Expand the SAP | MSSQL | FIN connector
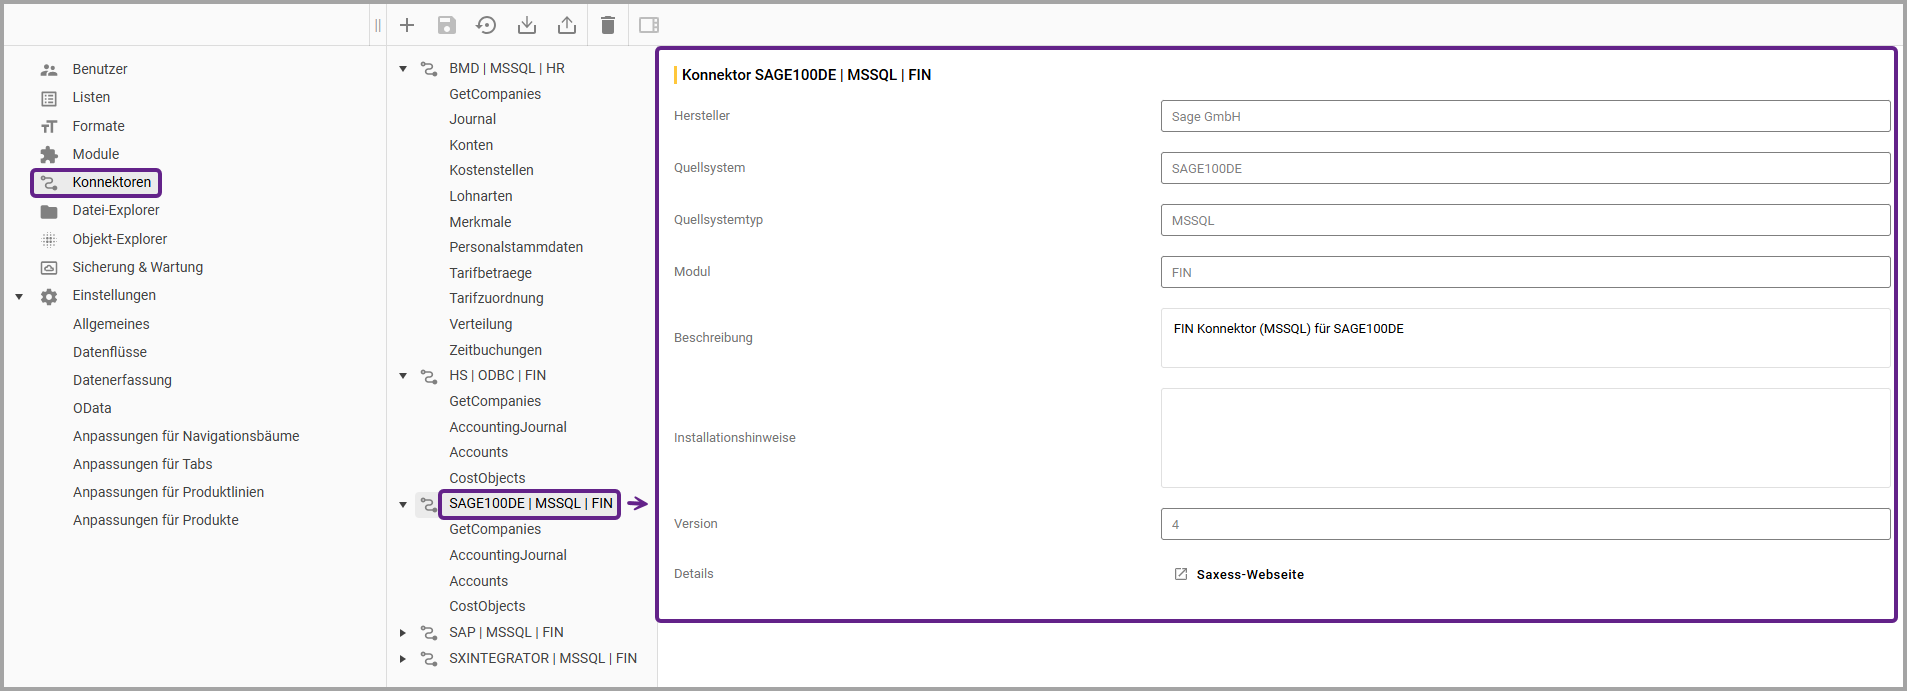Image resolution: width=1907 pixels, height=691 pixels. tap(403, 633)
